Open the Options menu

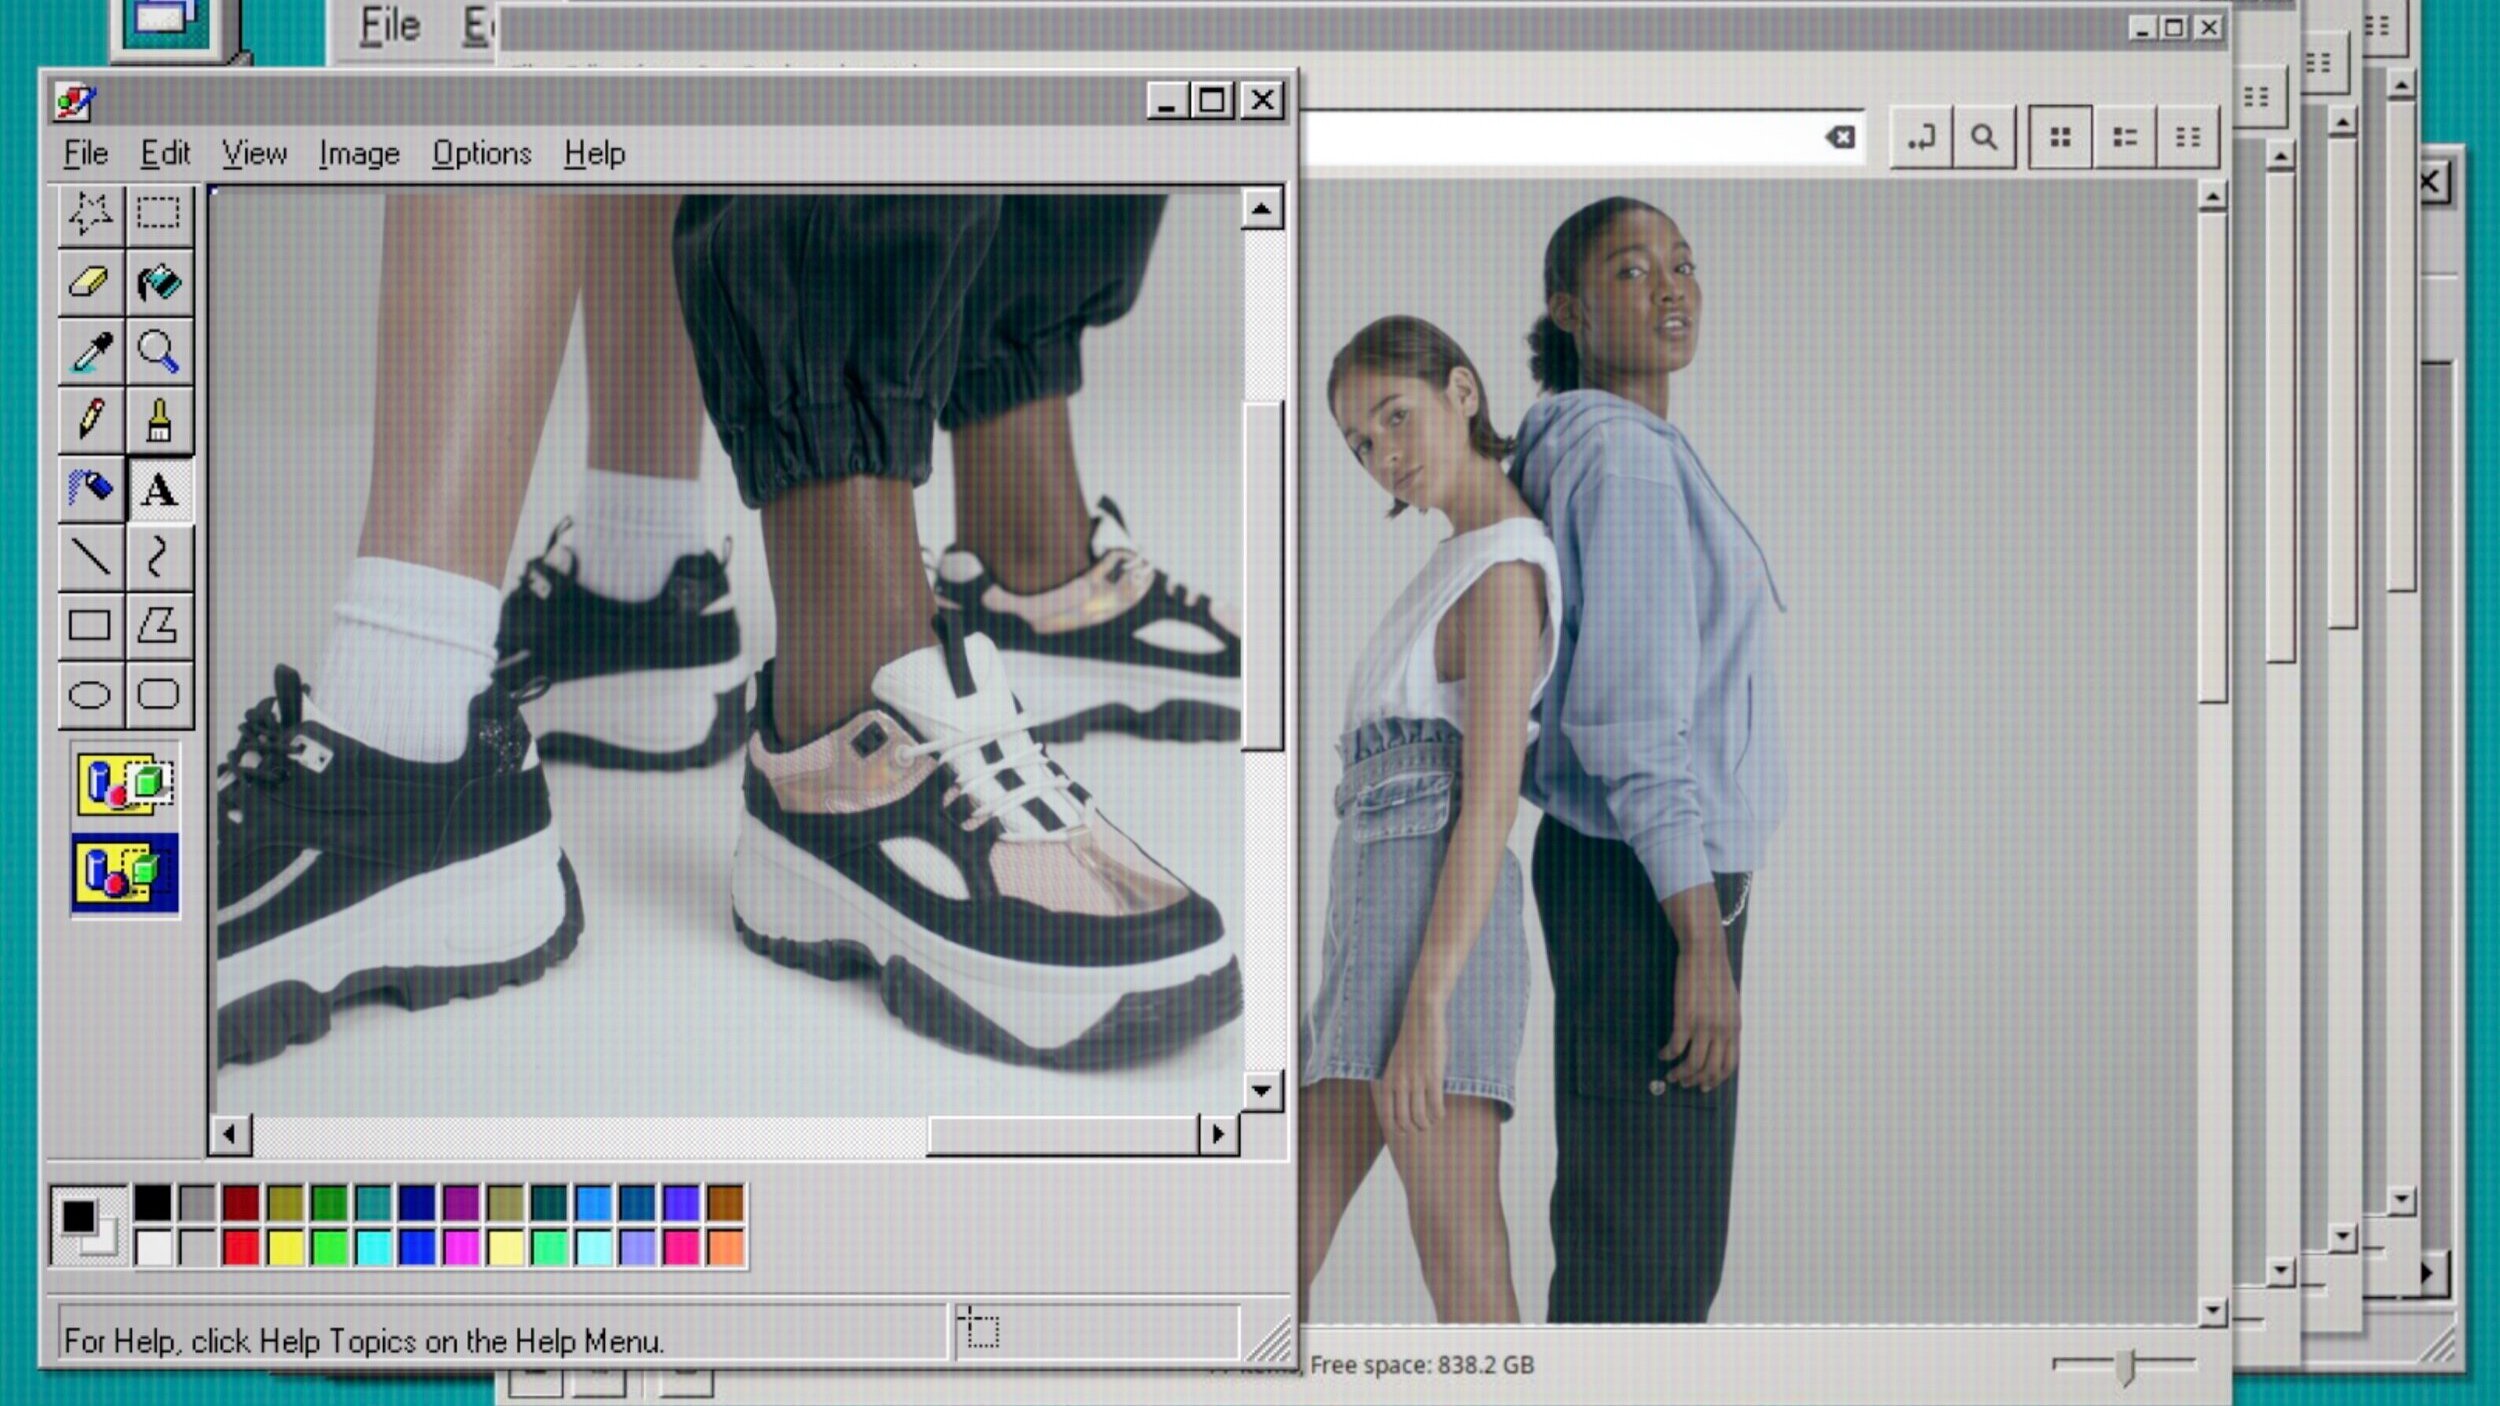click(481, 154)
